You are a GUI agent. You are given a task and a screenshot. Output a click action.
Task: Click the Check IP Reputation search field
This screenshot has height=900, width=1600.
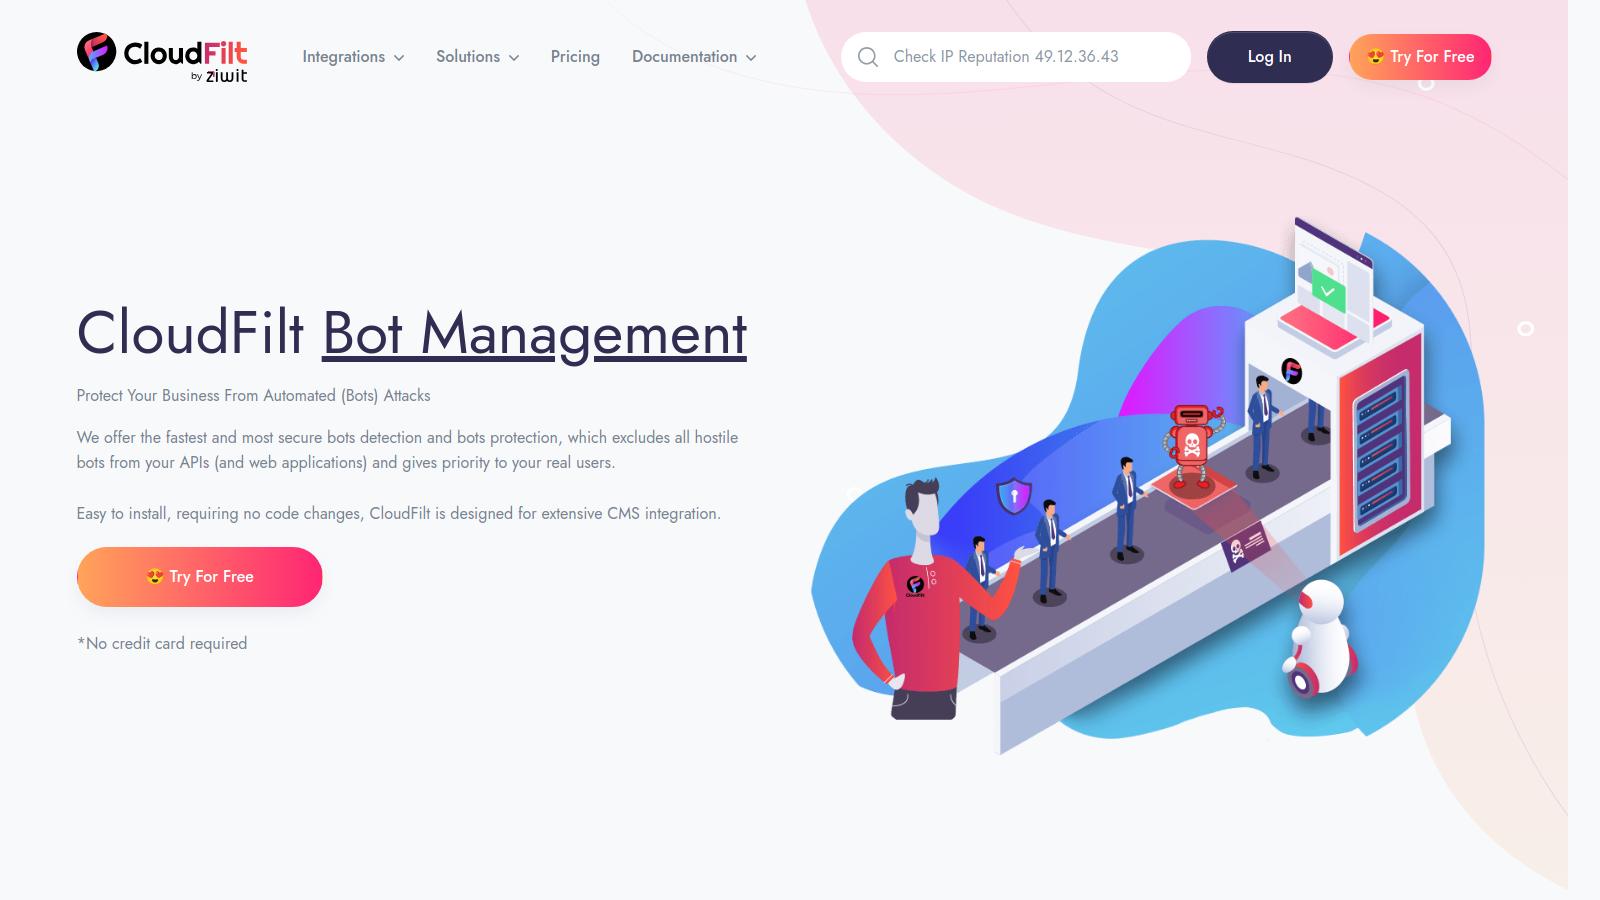1016,57
